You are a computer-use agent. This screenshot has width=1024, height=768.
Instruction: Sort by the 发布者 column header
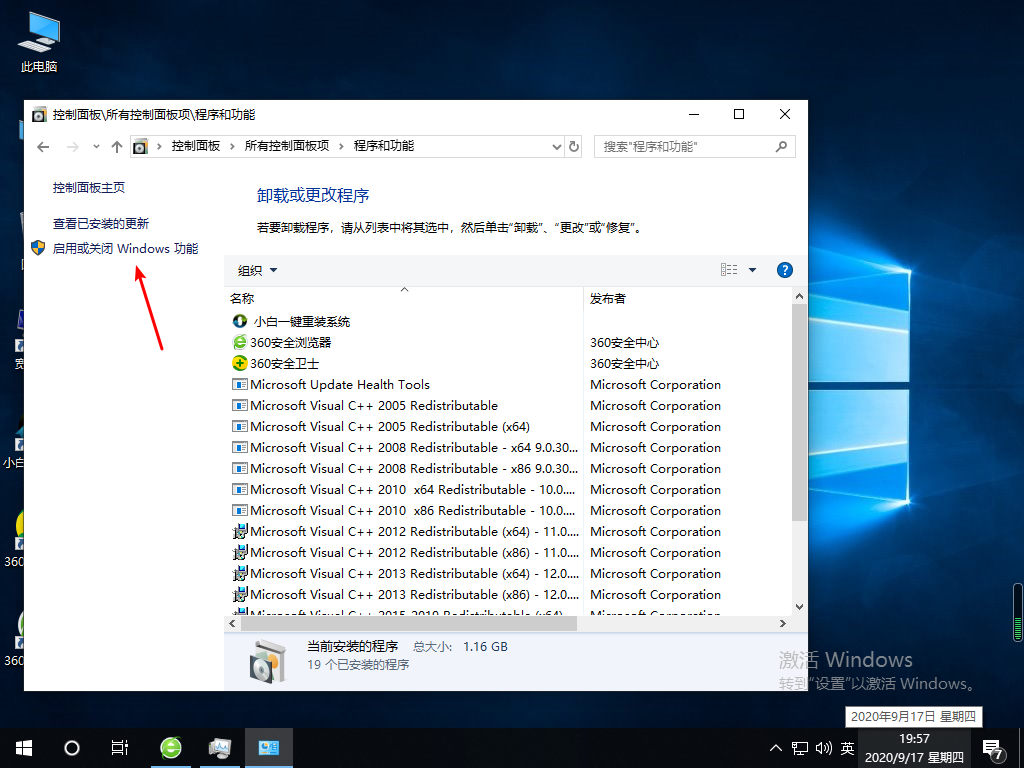click(x=608, y=299)
